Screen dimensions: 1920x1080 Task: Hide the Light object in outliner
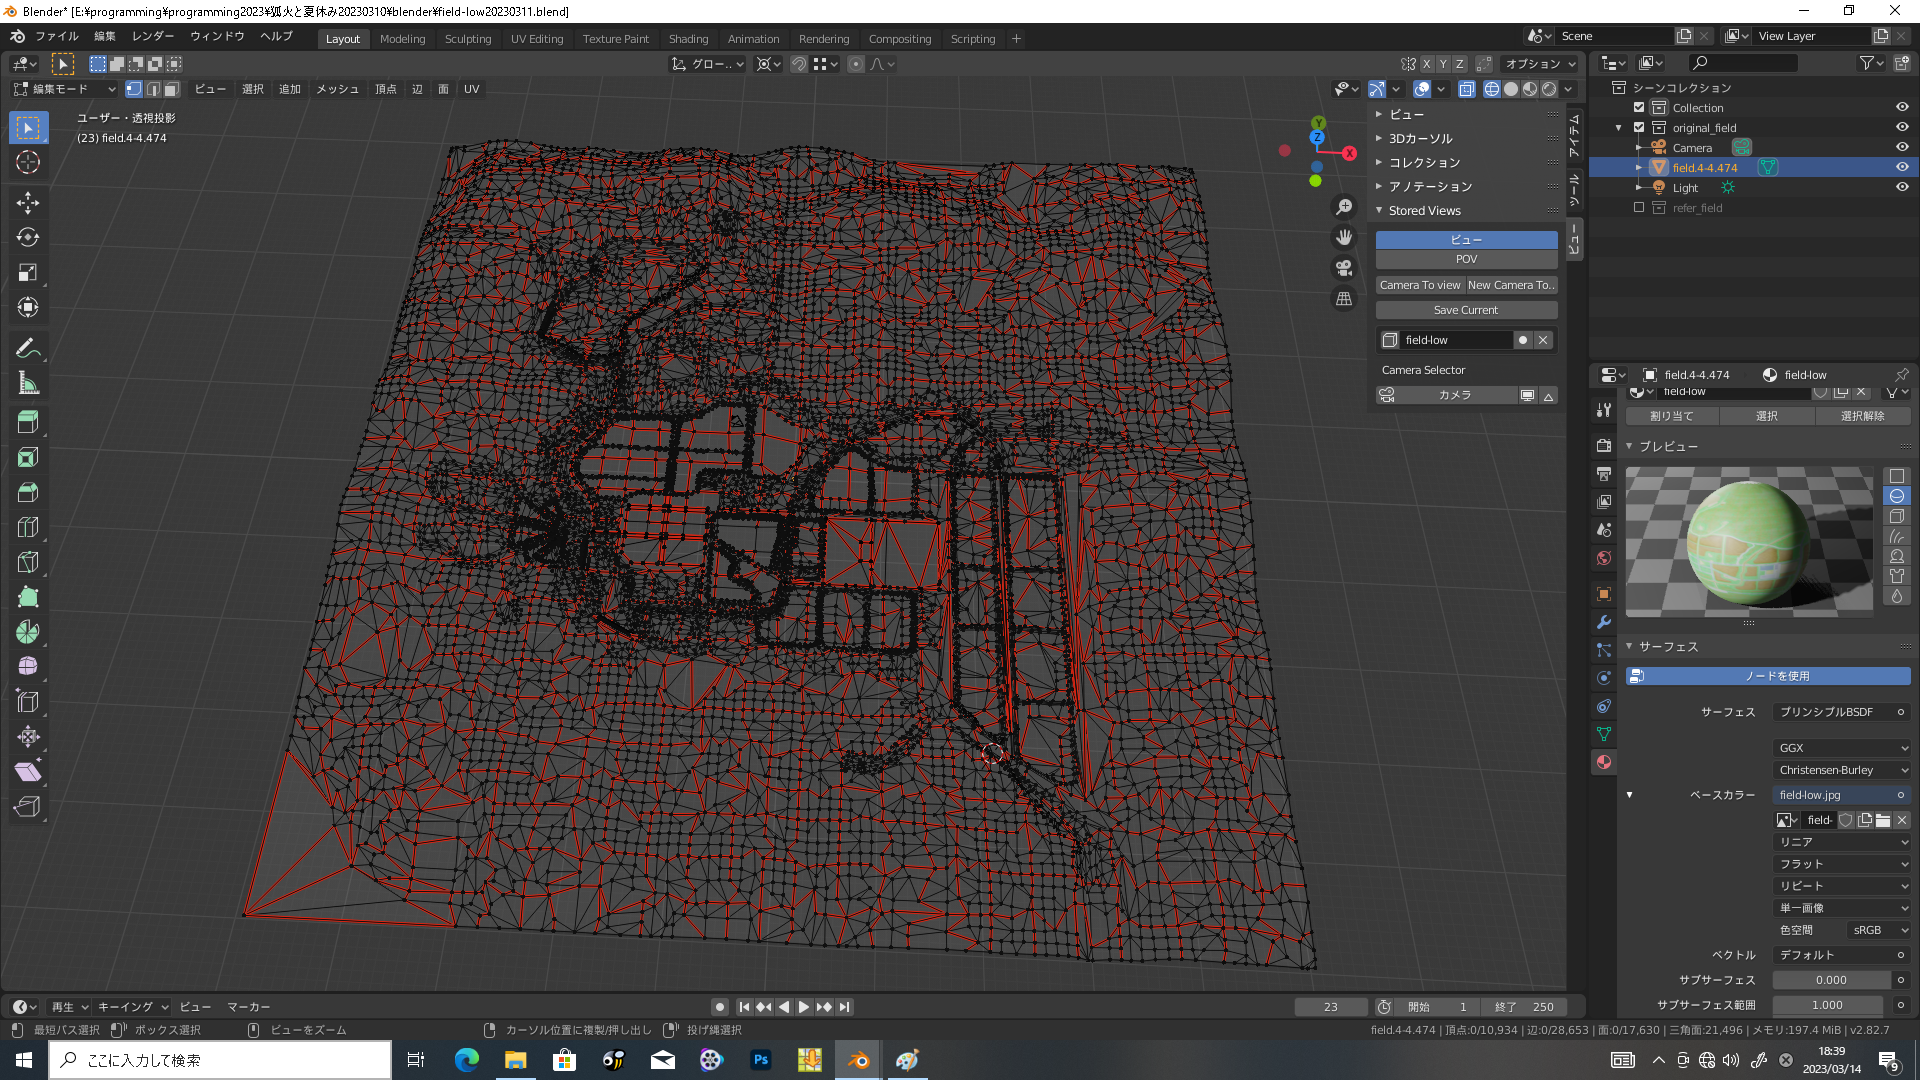[x=1902, y=187]
